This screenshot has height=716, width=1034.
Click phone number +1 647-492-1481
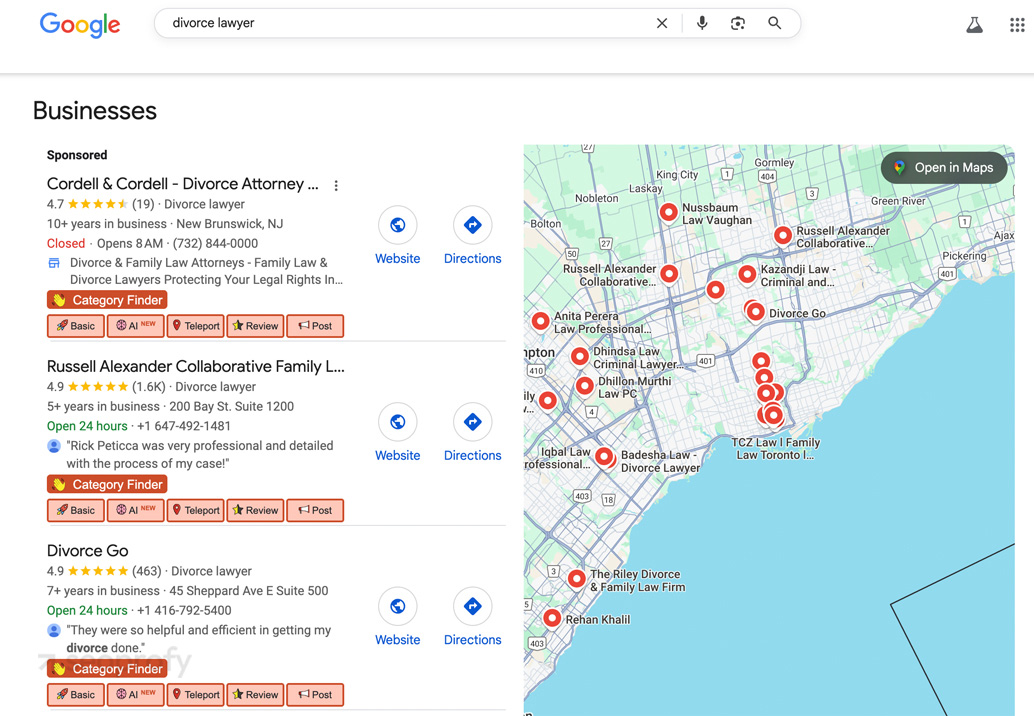pos(184,426)
